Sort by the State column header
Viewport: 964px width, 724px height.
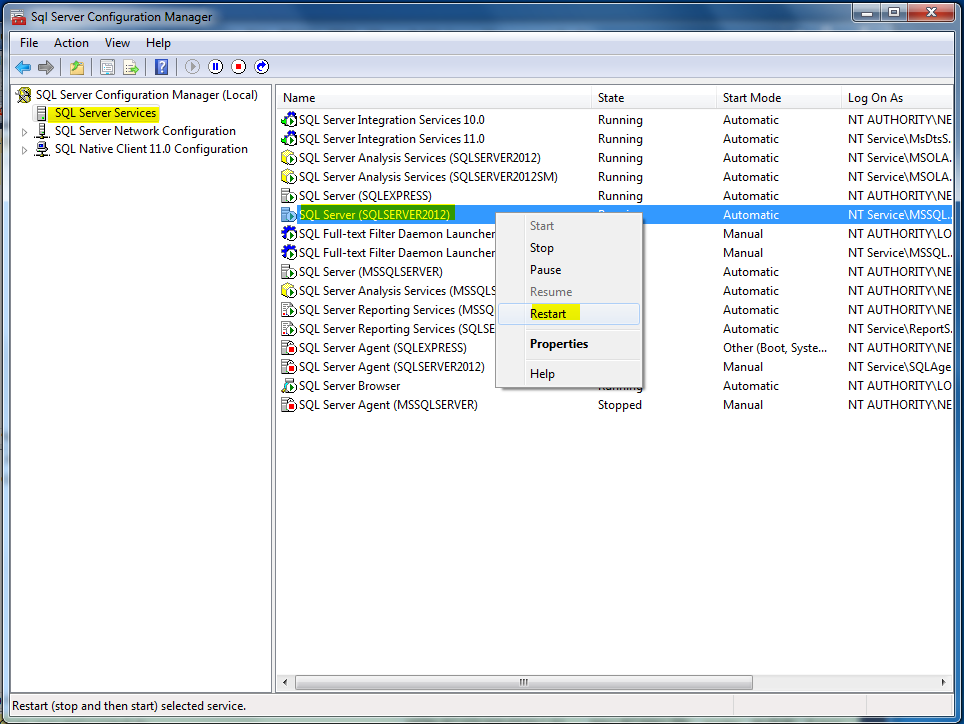[654, 98]
